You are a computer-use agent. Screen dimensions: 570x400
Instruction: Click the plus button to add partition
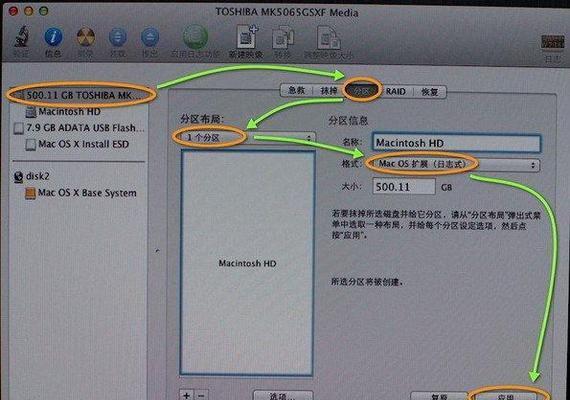(187, 395)
